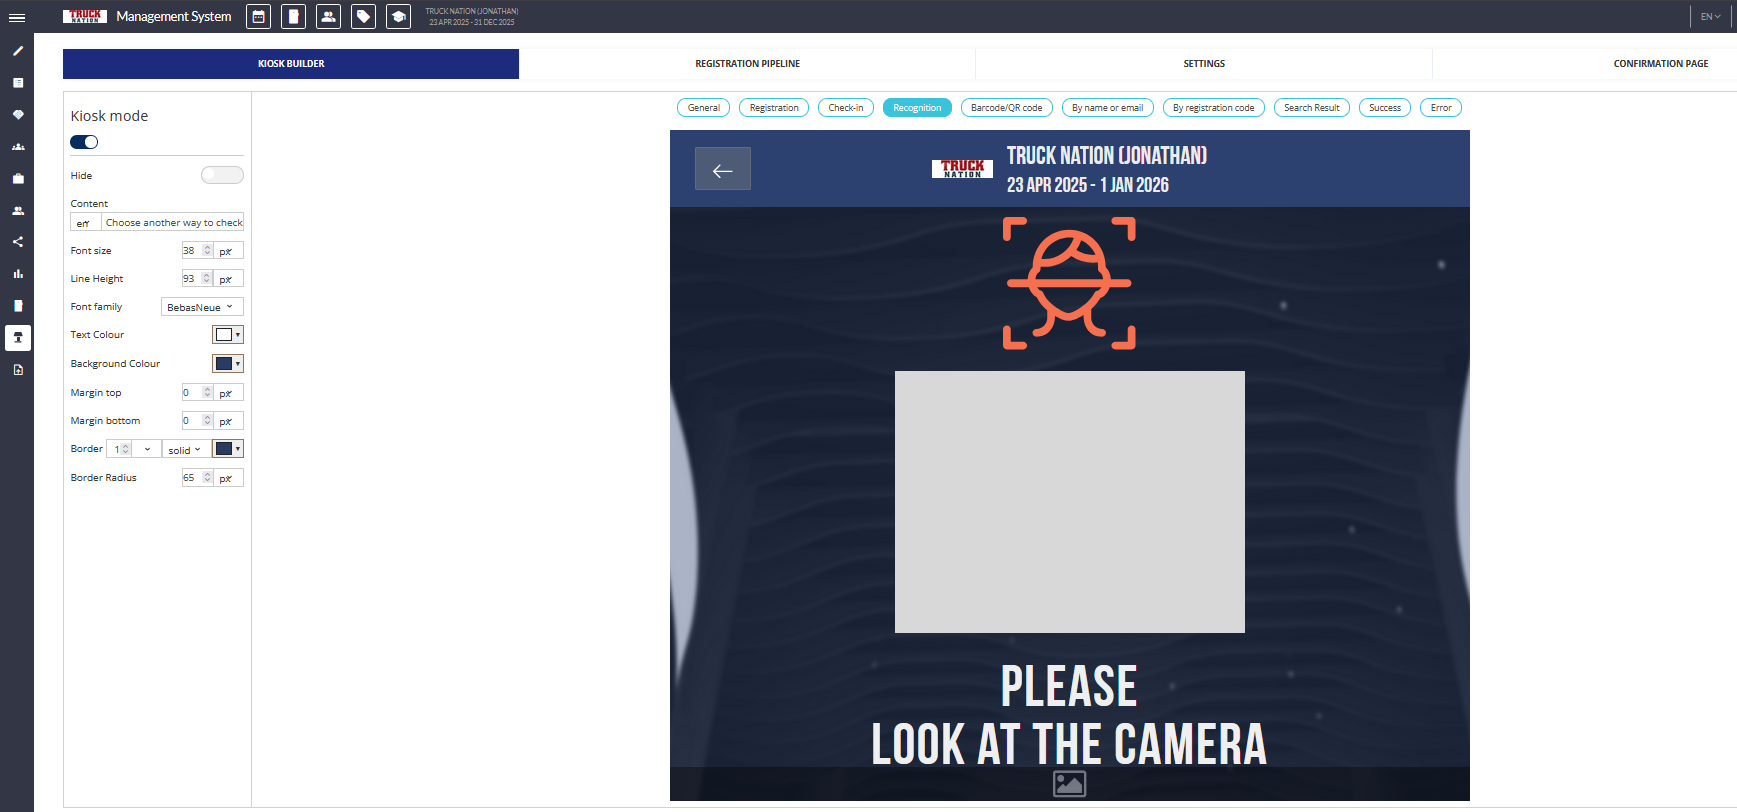Turn off the Kiosk mode switch
Screen dimensions: 1737x812
click(84, 142)
